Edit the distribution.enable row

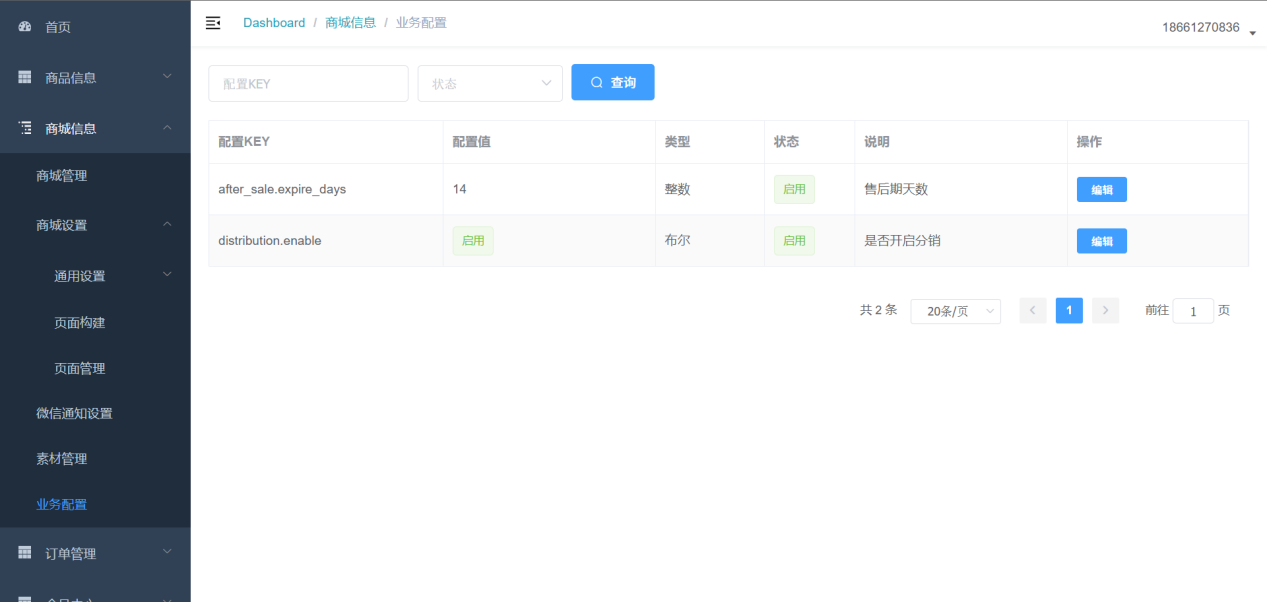click(x=1101, y=241)
